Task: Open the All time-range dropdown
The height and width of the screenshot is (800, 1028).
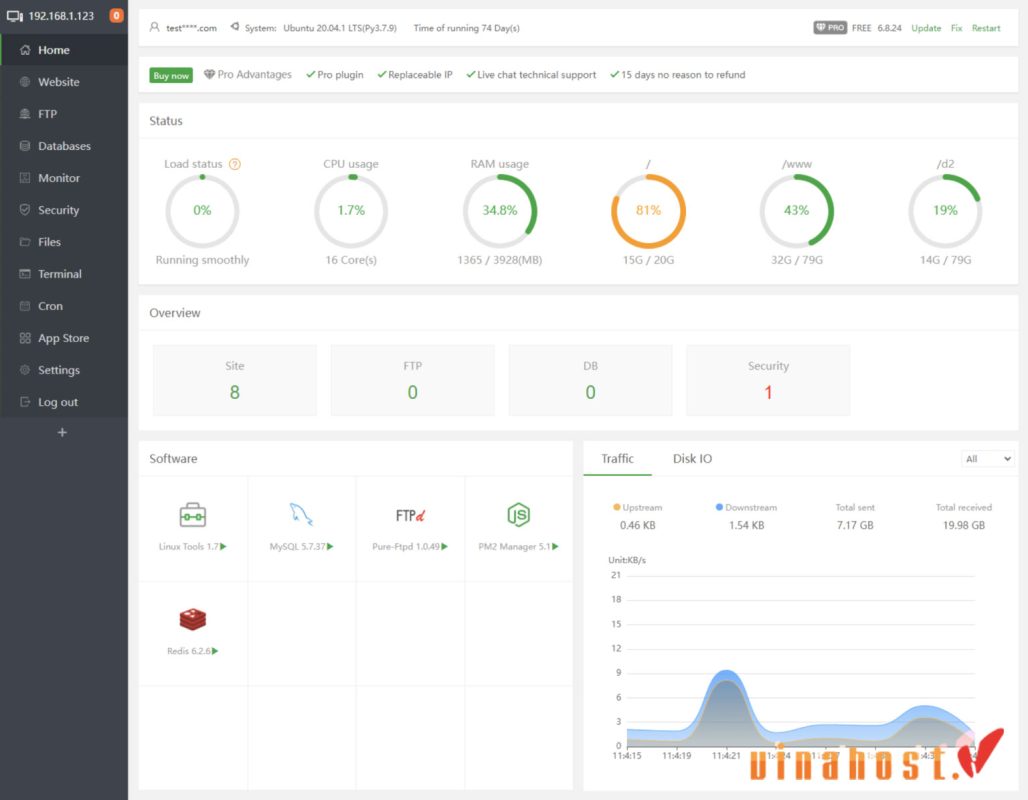Action: pyautogui.click(x=987, y=458)
